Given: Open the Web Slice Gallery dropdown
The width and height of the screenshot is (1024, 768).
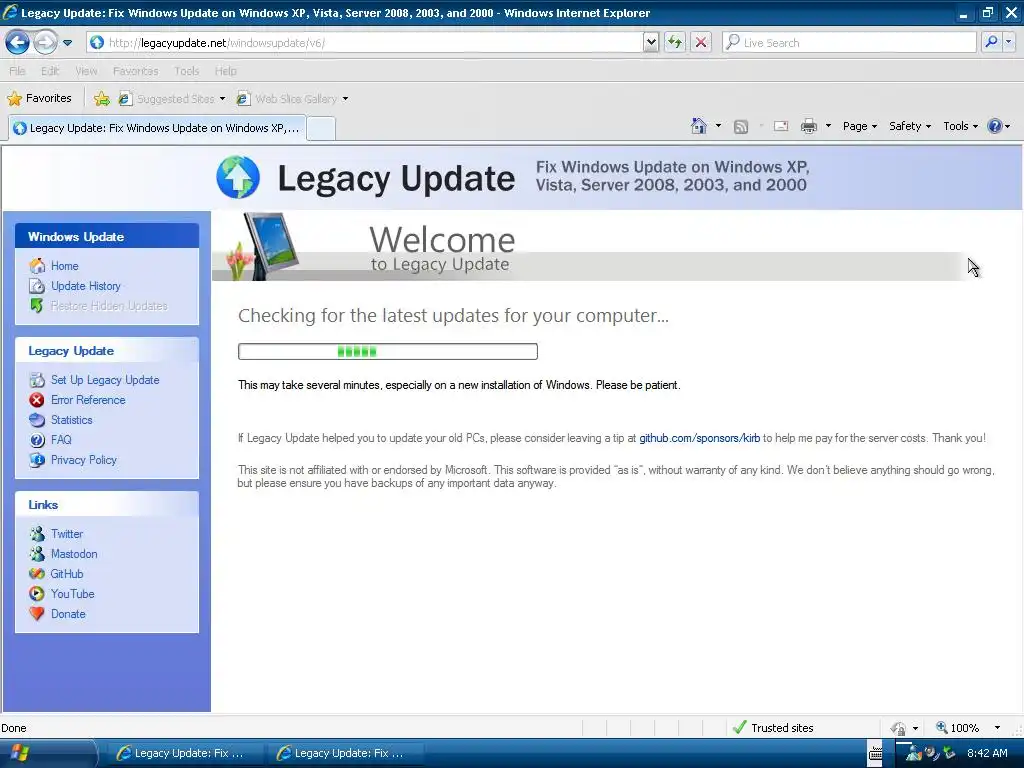Looking at the screenshot, I should coord(292,99).
